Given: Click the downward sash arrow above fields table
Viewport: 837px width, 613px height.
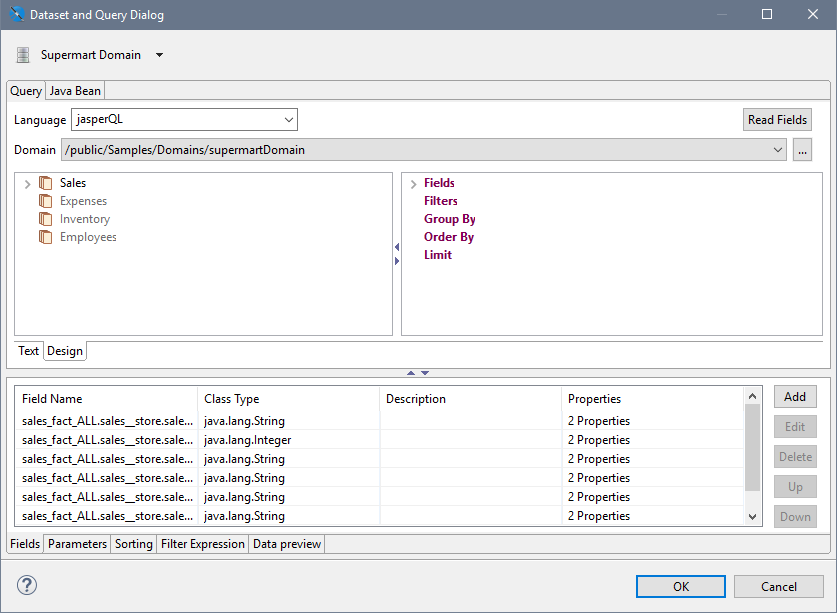Looking at the screenshot, I should pos(425,373).
